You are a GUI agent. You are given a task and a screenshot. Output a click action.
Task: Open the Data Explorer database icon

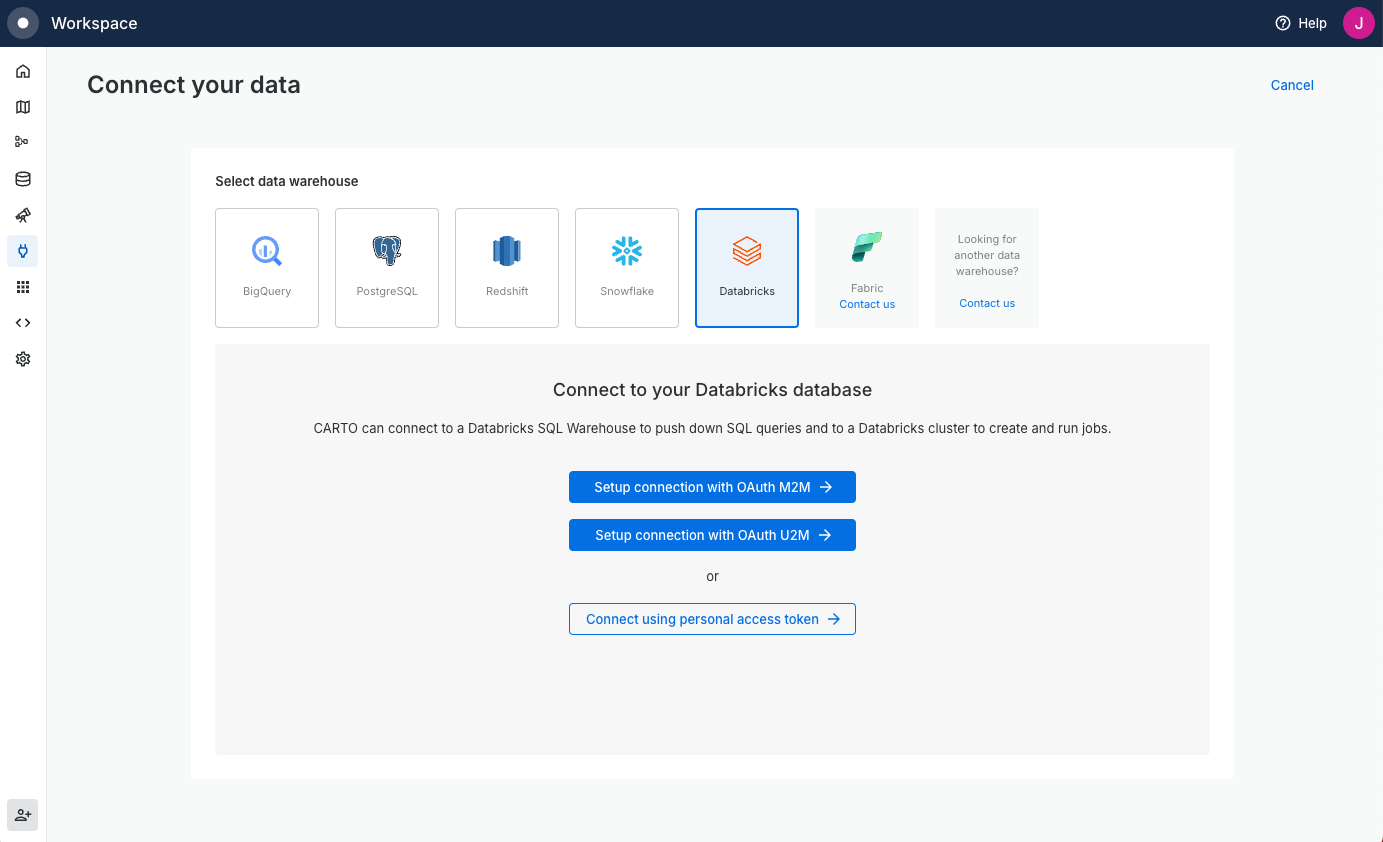click(x=22, y=178)
